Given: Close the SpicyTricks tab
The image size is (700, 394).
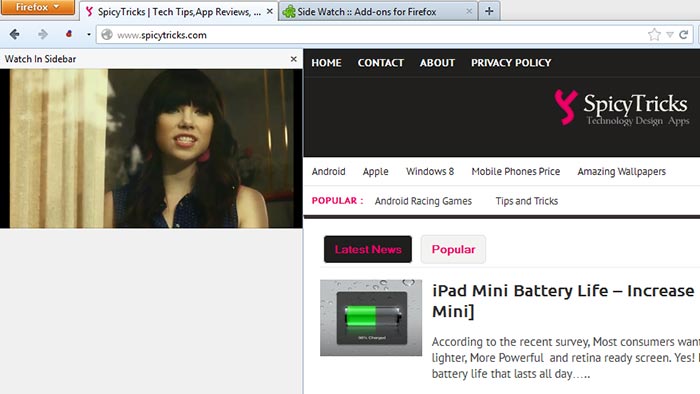Looking at the screenshot, I should (270, 11).
